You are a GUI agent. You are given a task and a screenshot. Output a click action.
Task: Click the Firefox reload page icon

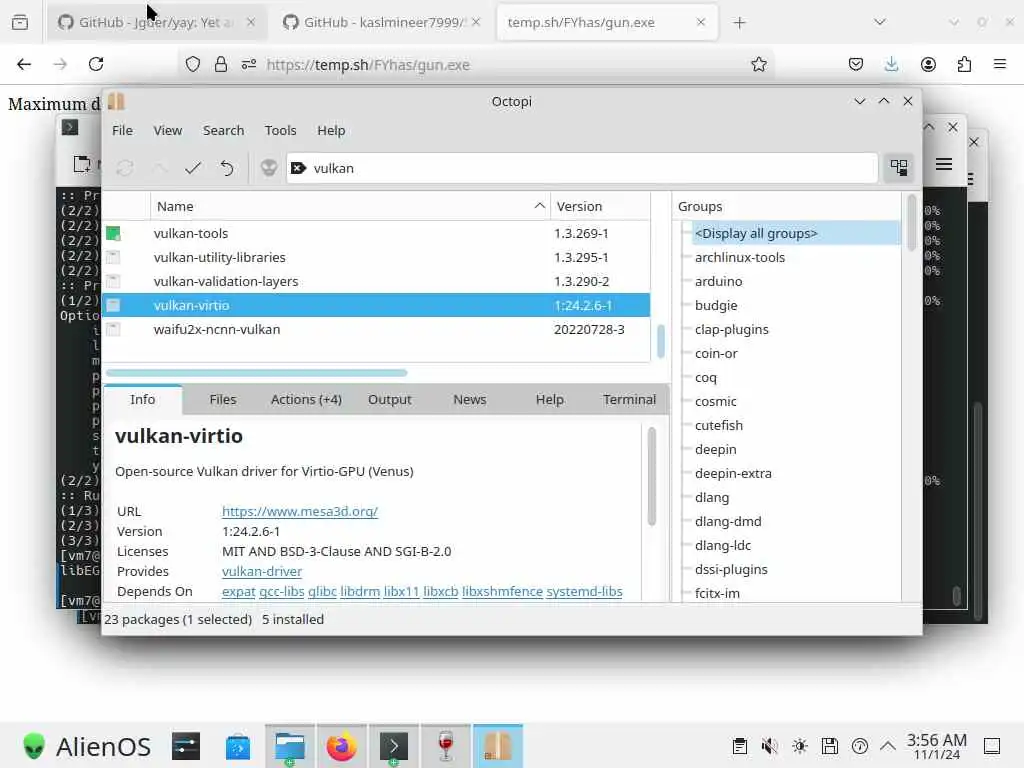[x=96, y=64]
